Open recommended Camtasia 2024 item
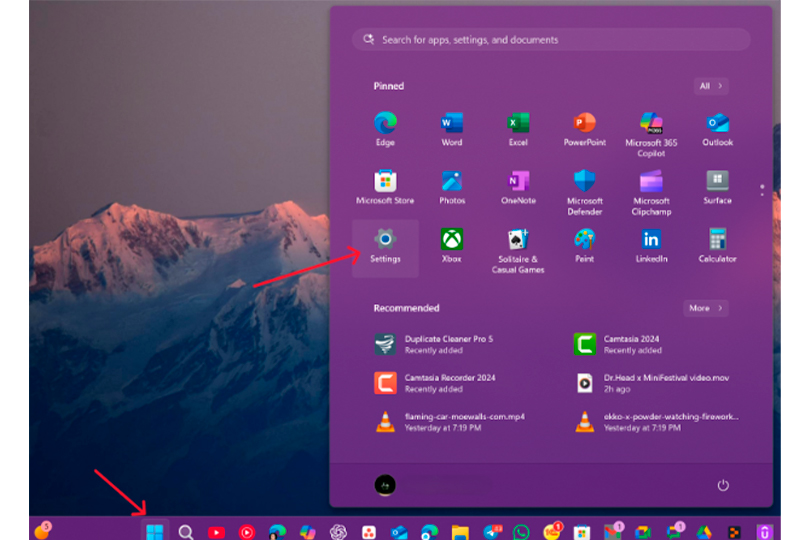Image resolution: width=810 pixels, height=540 pixels. coord(630,344)
